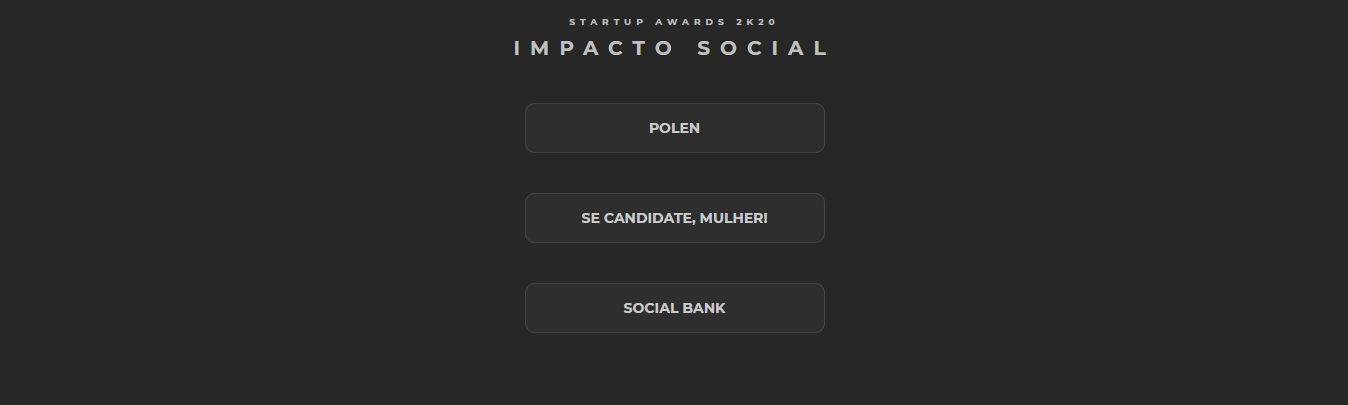The height and width of the screenshot is (405, 1348).
Task: Open the SE CANDIDATE, MULHER! option
Action: point(674,218)
